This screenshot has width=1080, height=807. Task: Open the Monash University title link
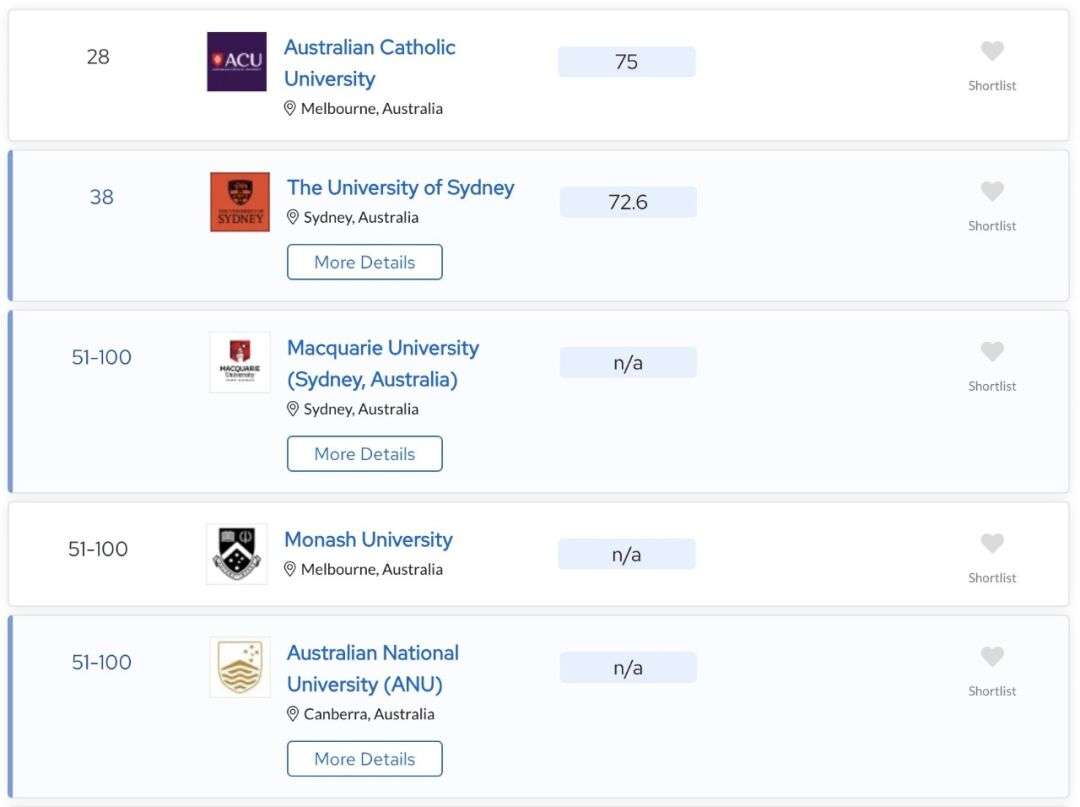368,539
